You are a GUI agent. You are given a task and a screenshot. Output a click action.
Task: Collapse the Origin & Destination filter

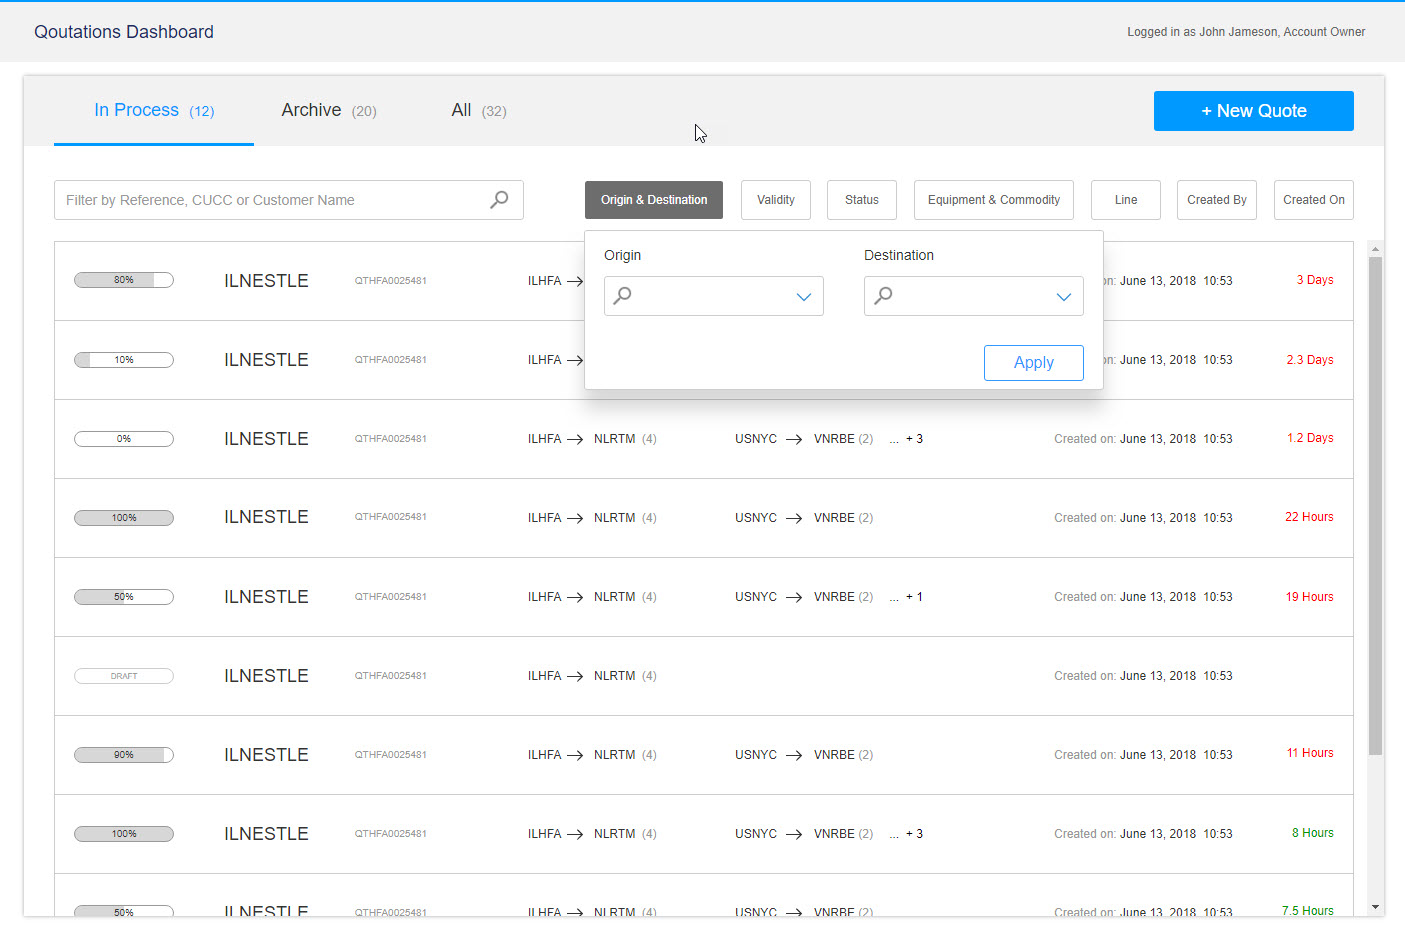click(654, 200)
